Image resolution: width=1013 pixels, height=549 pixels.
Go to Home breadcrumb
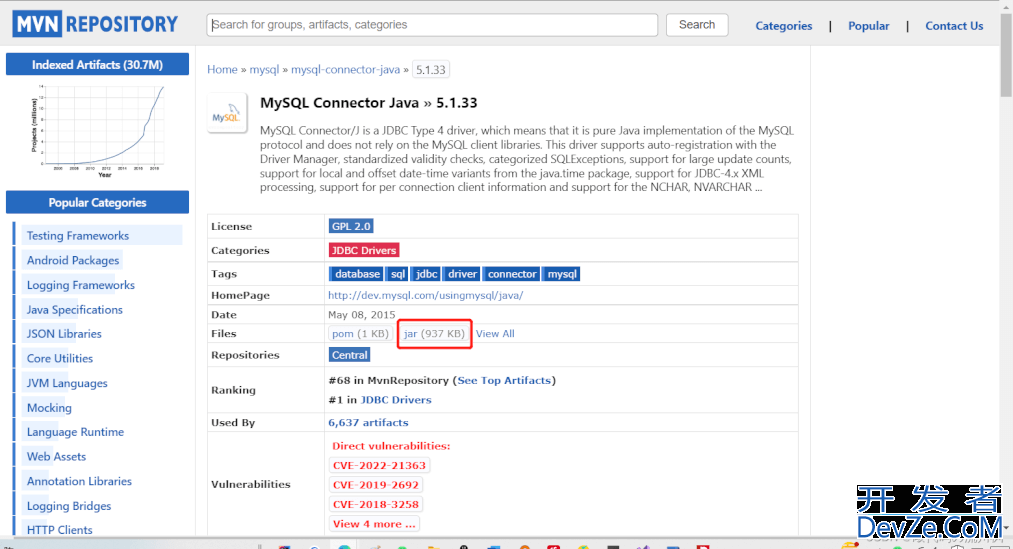pos(222,69)
